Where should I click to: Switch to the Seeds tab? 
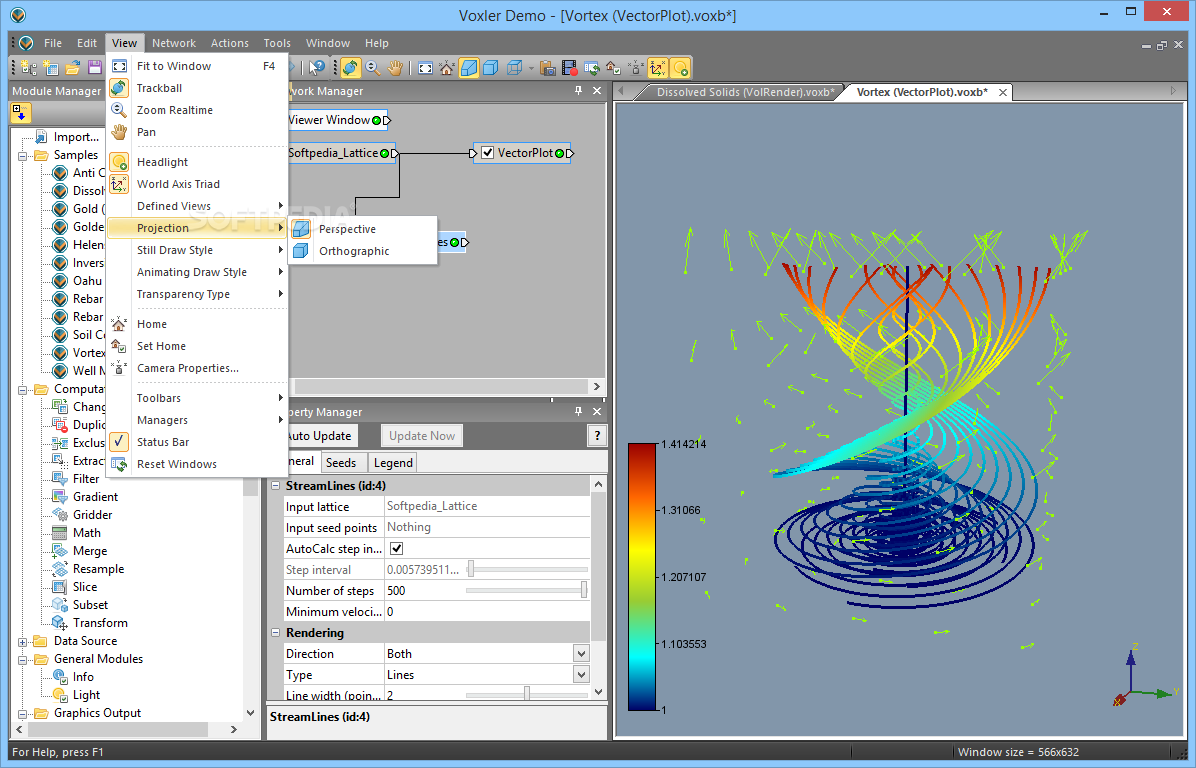(341, 462)
